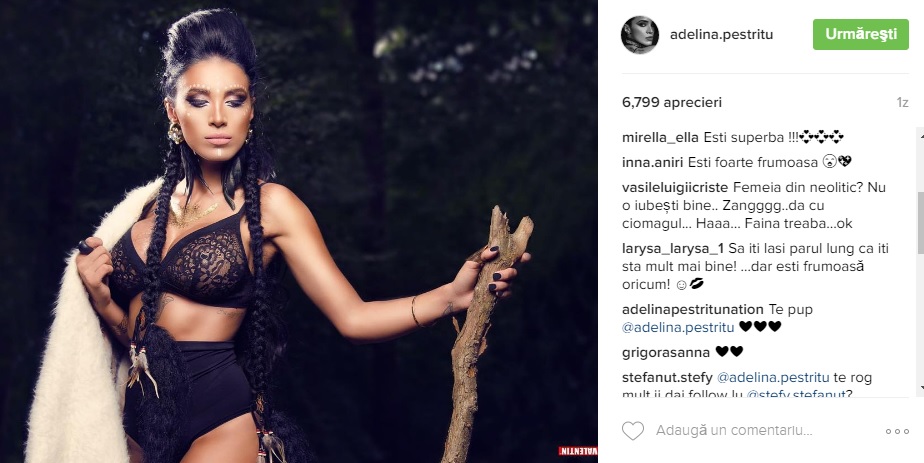924x463 pixels.
Task: Click the Urmărești follow button
Action: click(861, 34)
